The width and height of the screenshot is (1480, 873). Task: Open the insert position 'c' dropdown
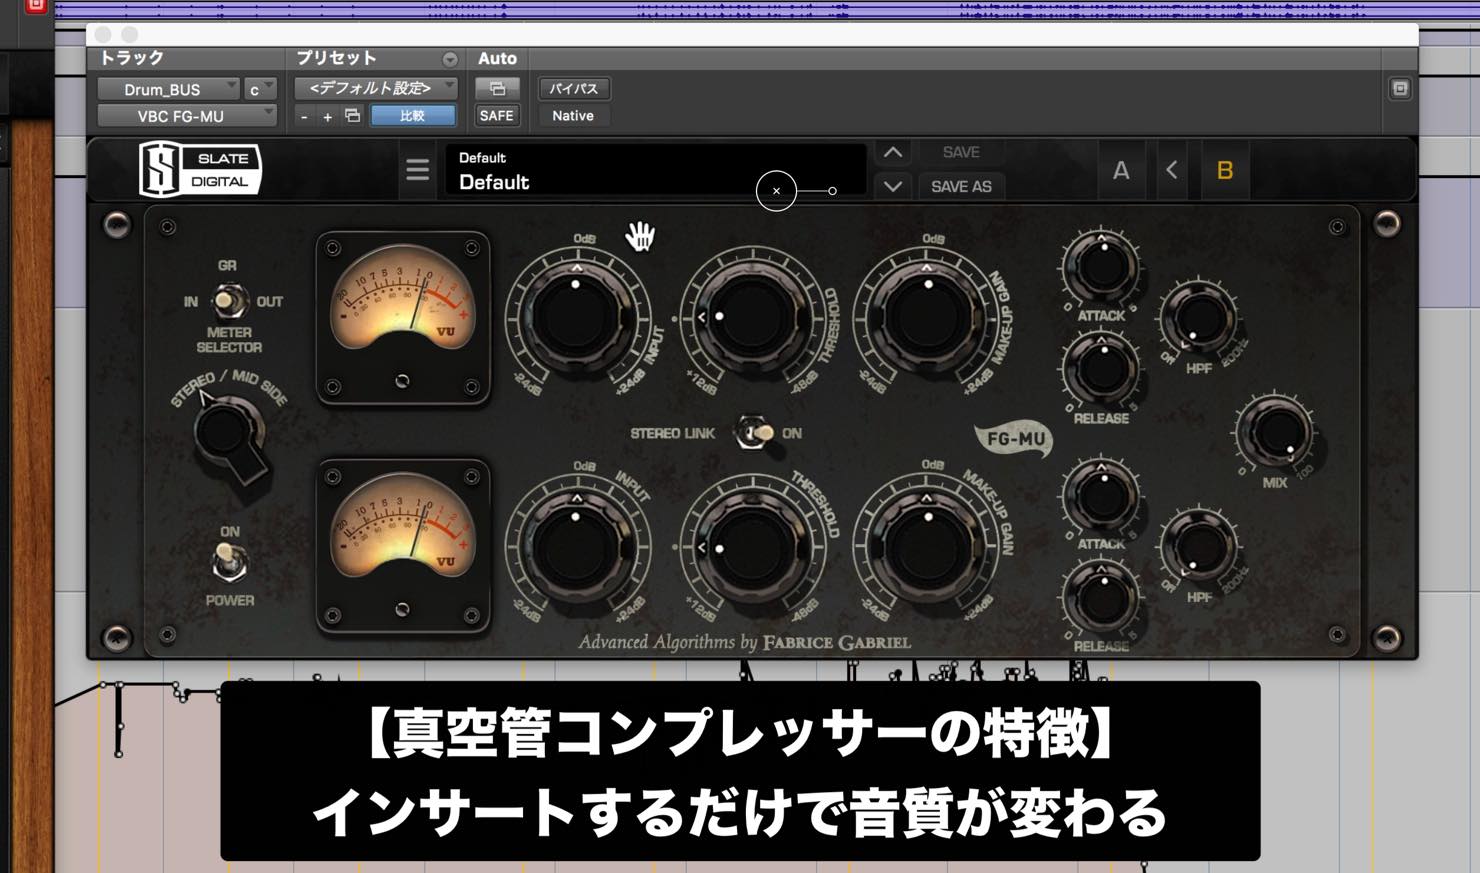[x=259, y=89]
